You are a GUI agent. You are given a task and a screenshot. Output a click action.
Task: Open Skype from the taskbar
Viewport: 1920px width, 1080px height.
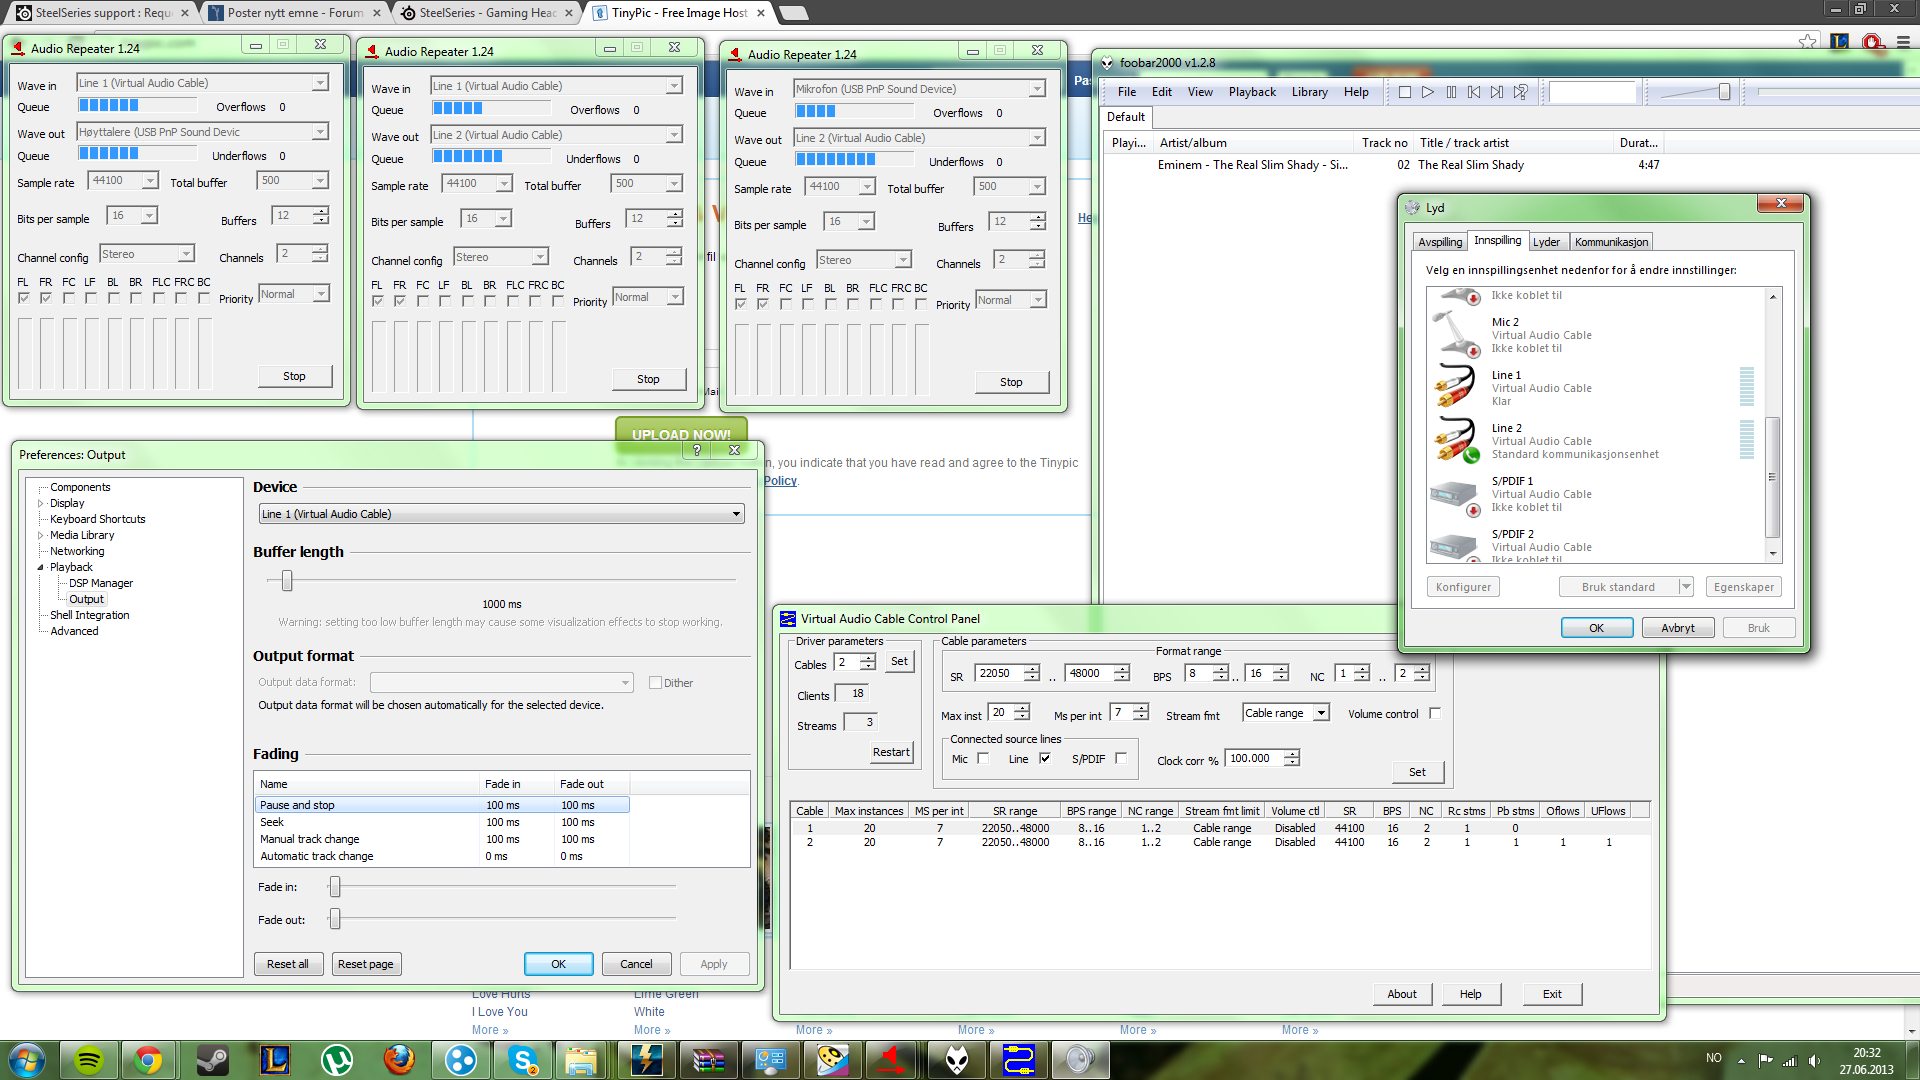point(523,1060)
